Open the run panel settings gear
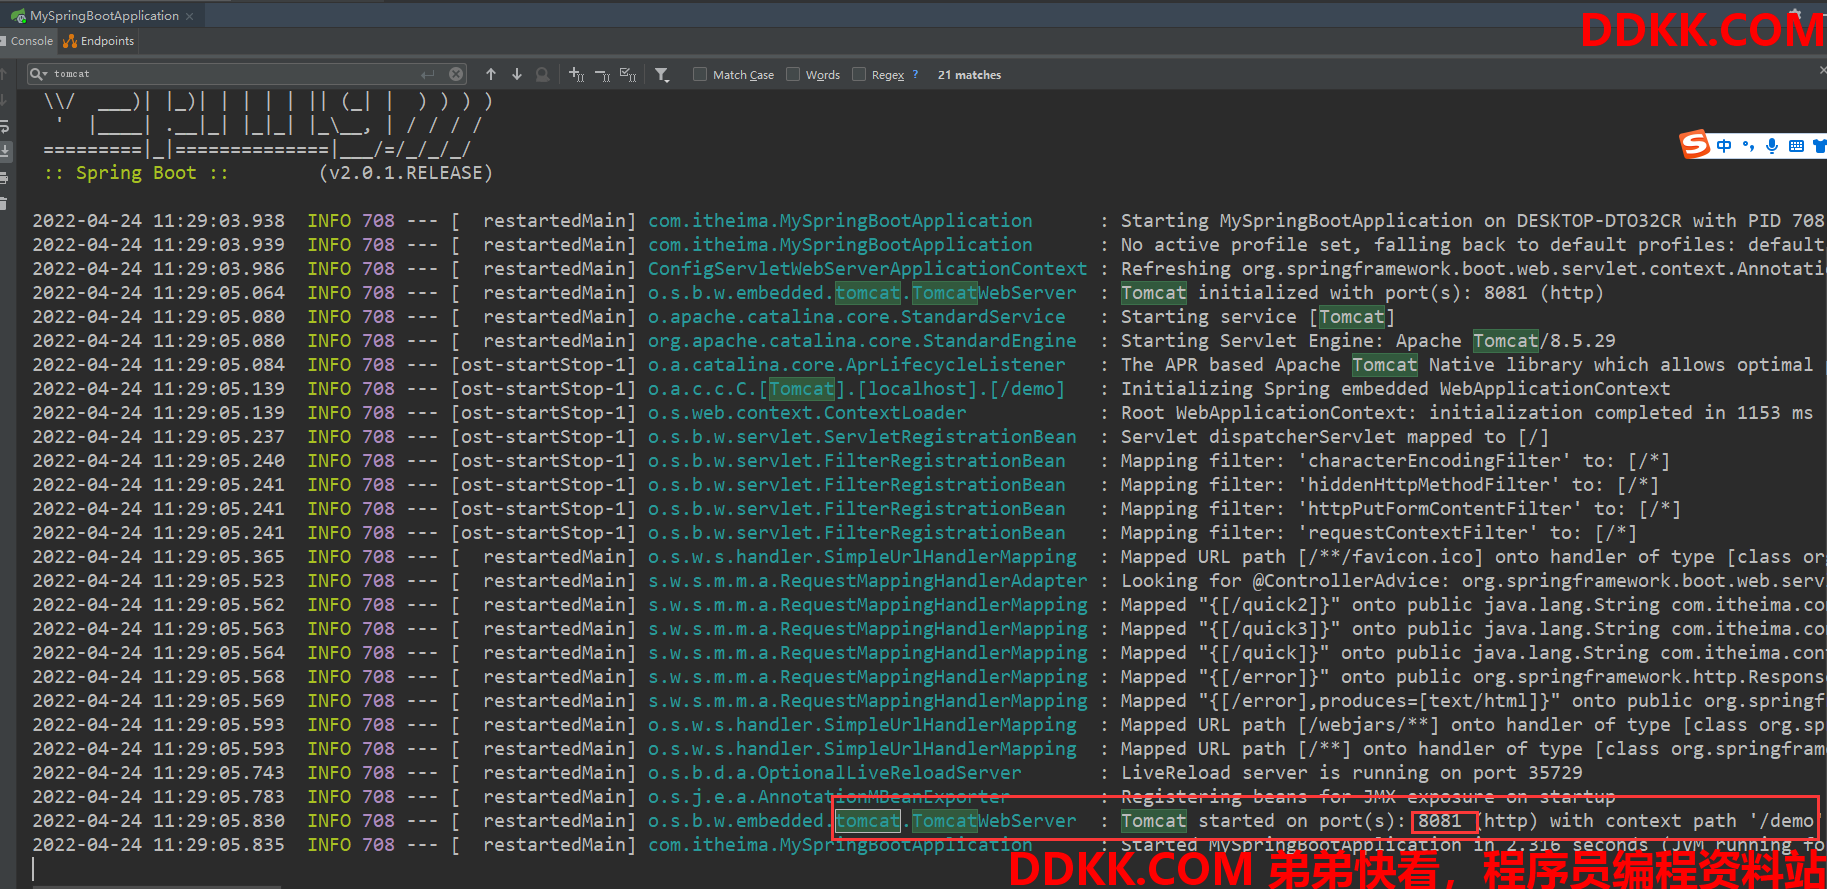Screen dimensions: 1827x889 (x=1795, y=14)
